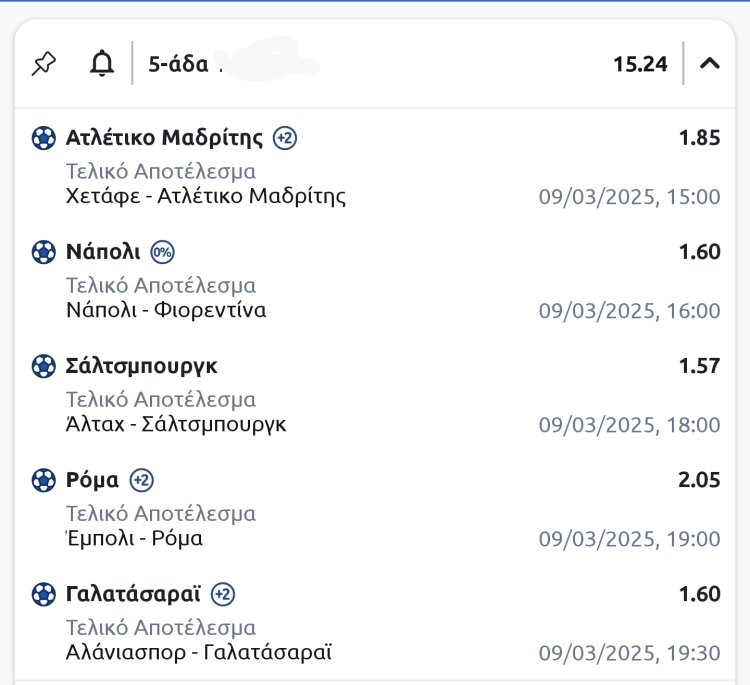Image resolution: width=750 pixels, height=685 pixels.
Task: Click soccer ball icon beside Νάπολι
Action: click(x=44, y=252)
